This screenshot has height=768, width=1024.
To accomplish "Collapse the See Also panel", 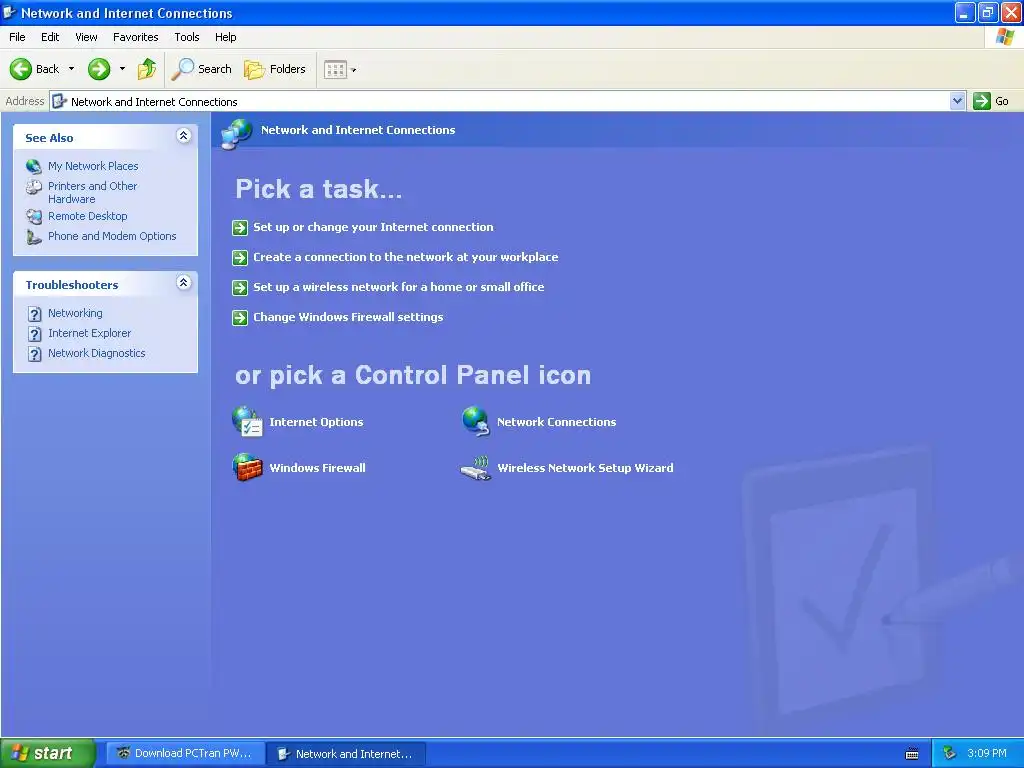I will tap(184, 136).
